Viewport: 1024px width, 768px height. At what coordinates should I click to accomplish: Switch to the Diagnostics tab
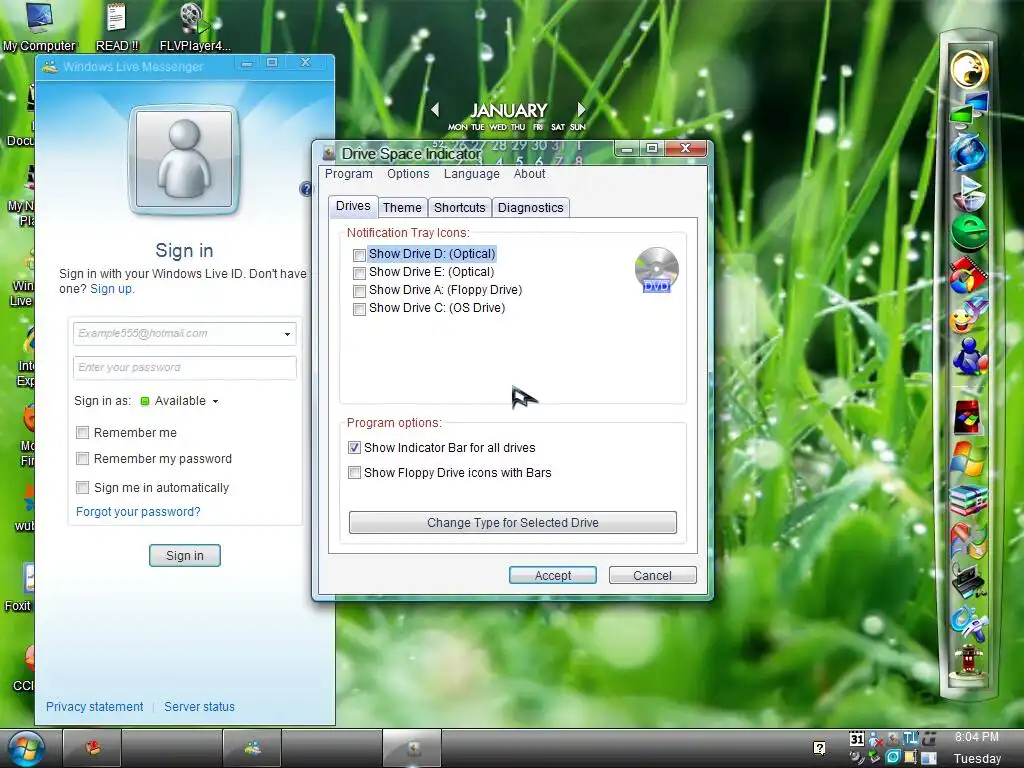[530, 208]
